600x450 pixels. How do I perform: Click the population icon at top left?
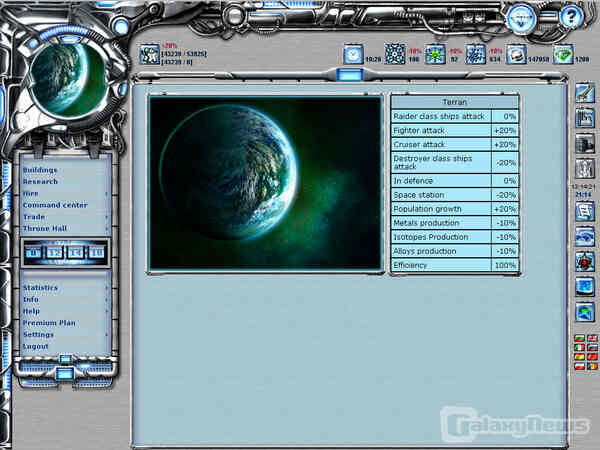tap(149, 54)
